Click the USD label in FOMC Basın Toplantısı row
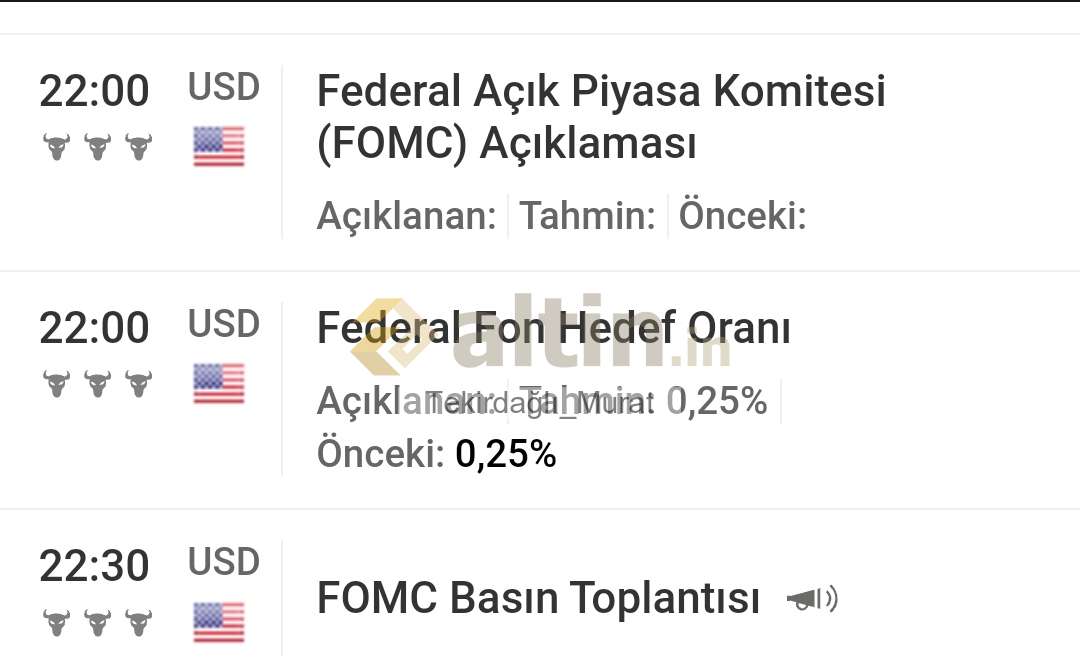The image size is (1080, 670). pos(224,562)
